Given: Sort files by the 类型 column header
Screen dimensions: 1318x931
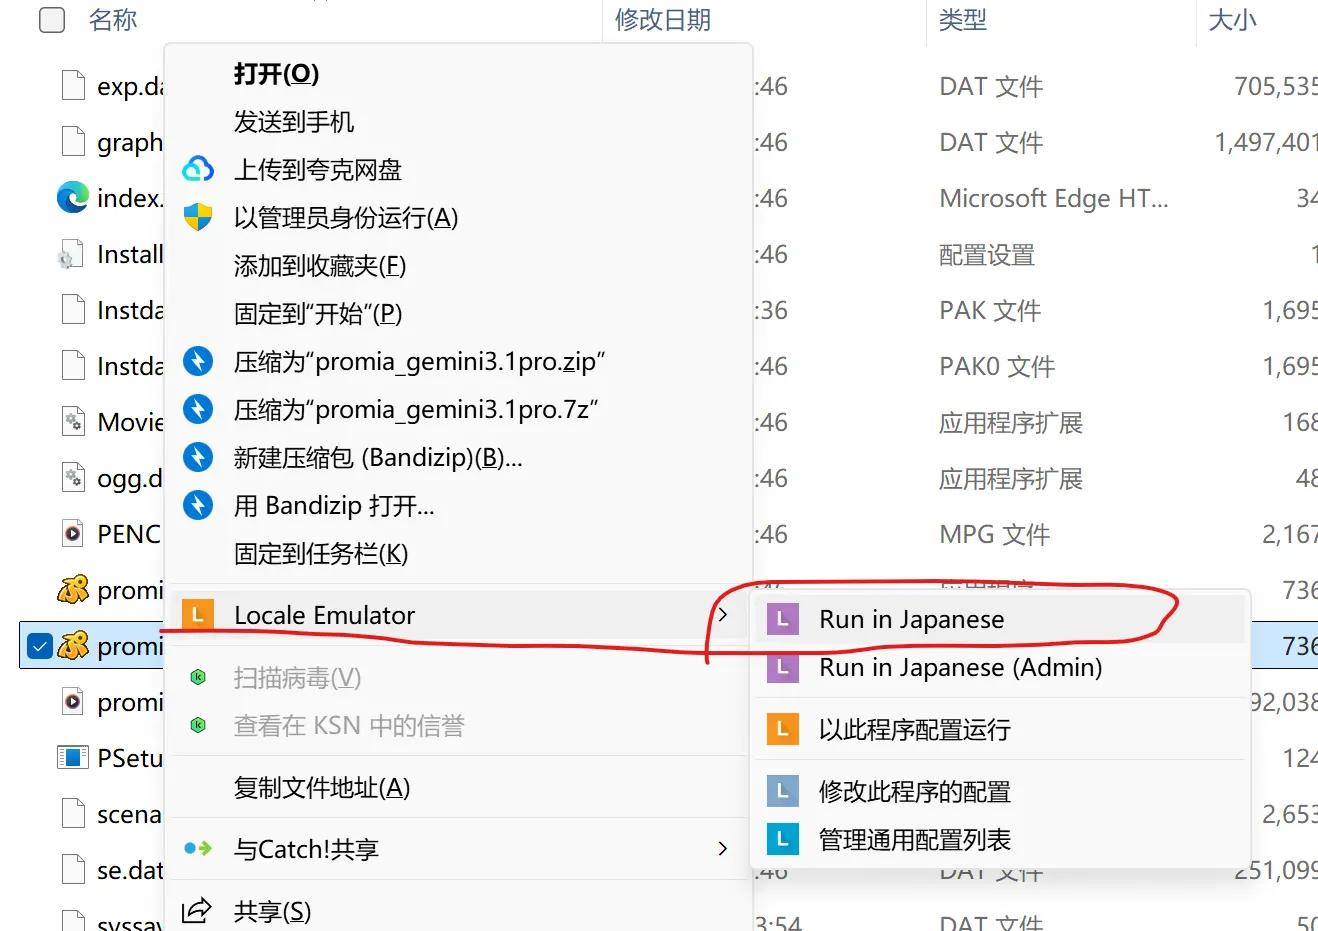Looking at the screenshot, I should [963, 20].
